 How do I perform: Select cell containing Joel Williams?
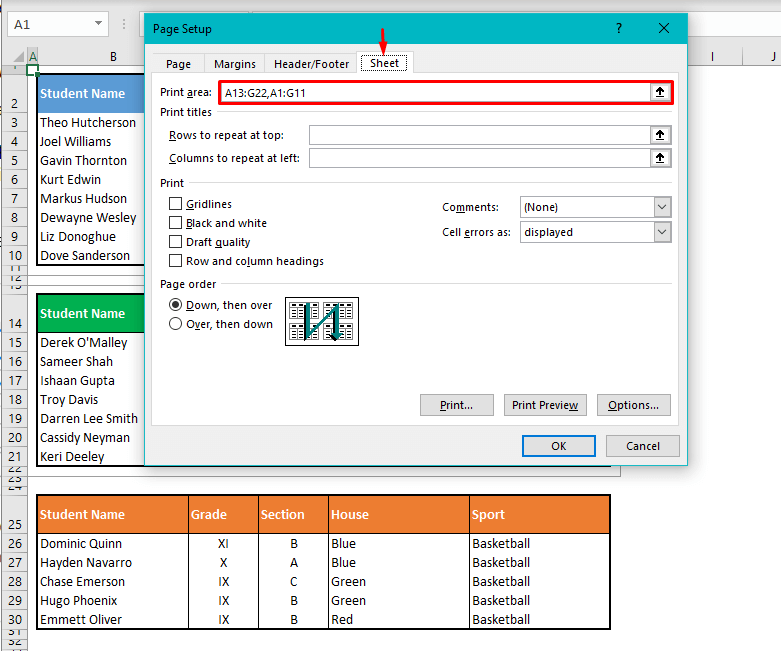(91, 141)
